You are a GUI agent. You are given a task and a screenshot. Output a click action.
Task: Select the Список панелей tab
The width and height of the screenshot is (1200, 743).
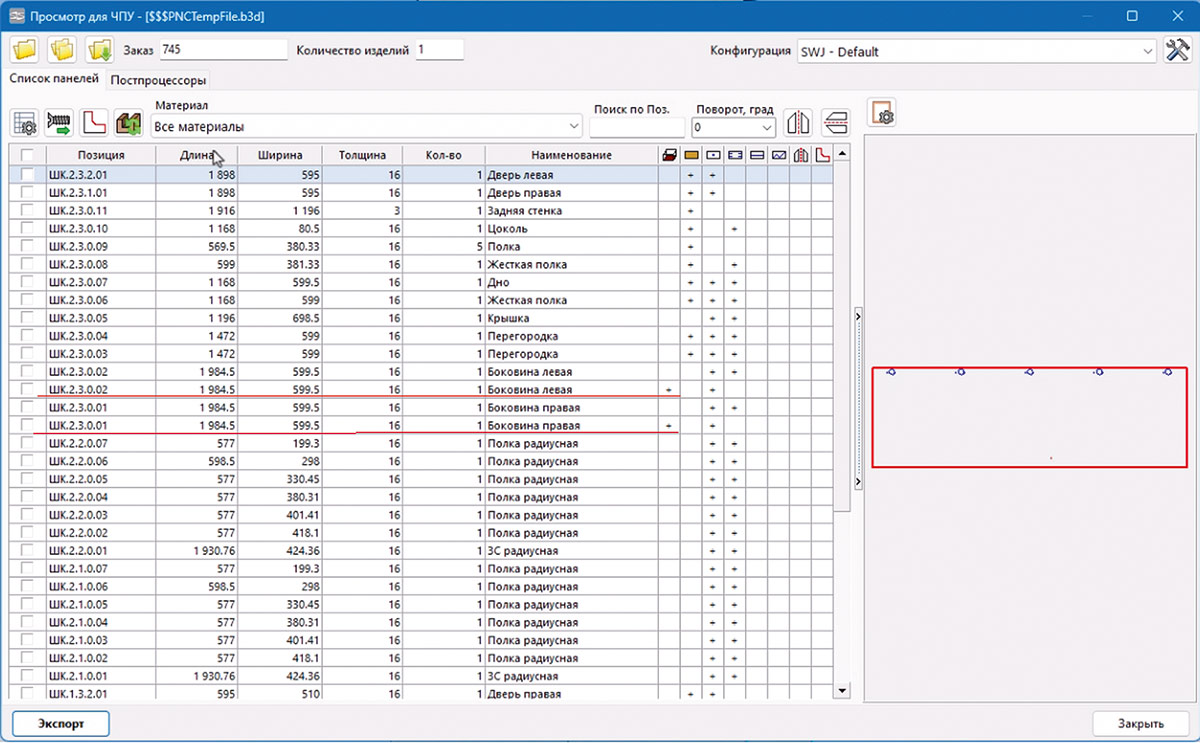(54, 79)
